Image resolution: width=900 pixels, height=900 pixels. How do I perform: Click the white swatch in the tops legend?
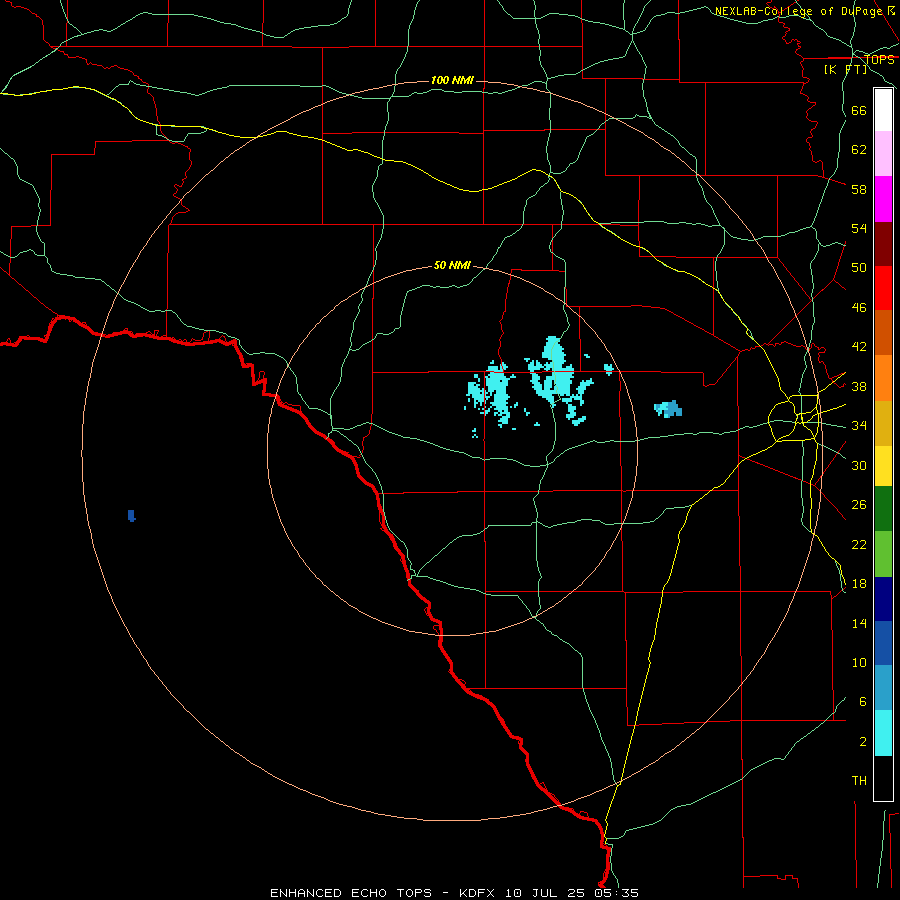pos(883,110)
